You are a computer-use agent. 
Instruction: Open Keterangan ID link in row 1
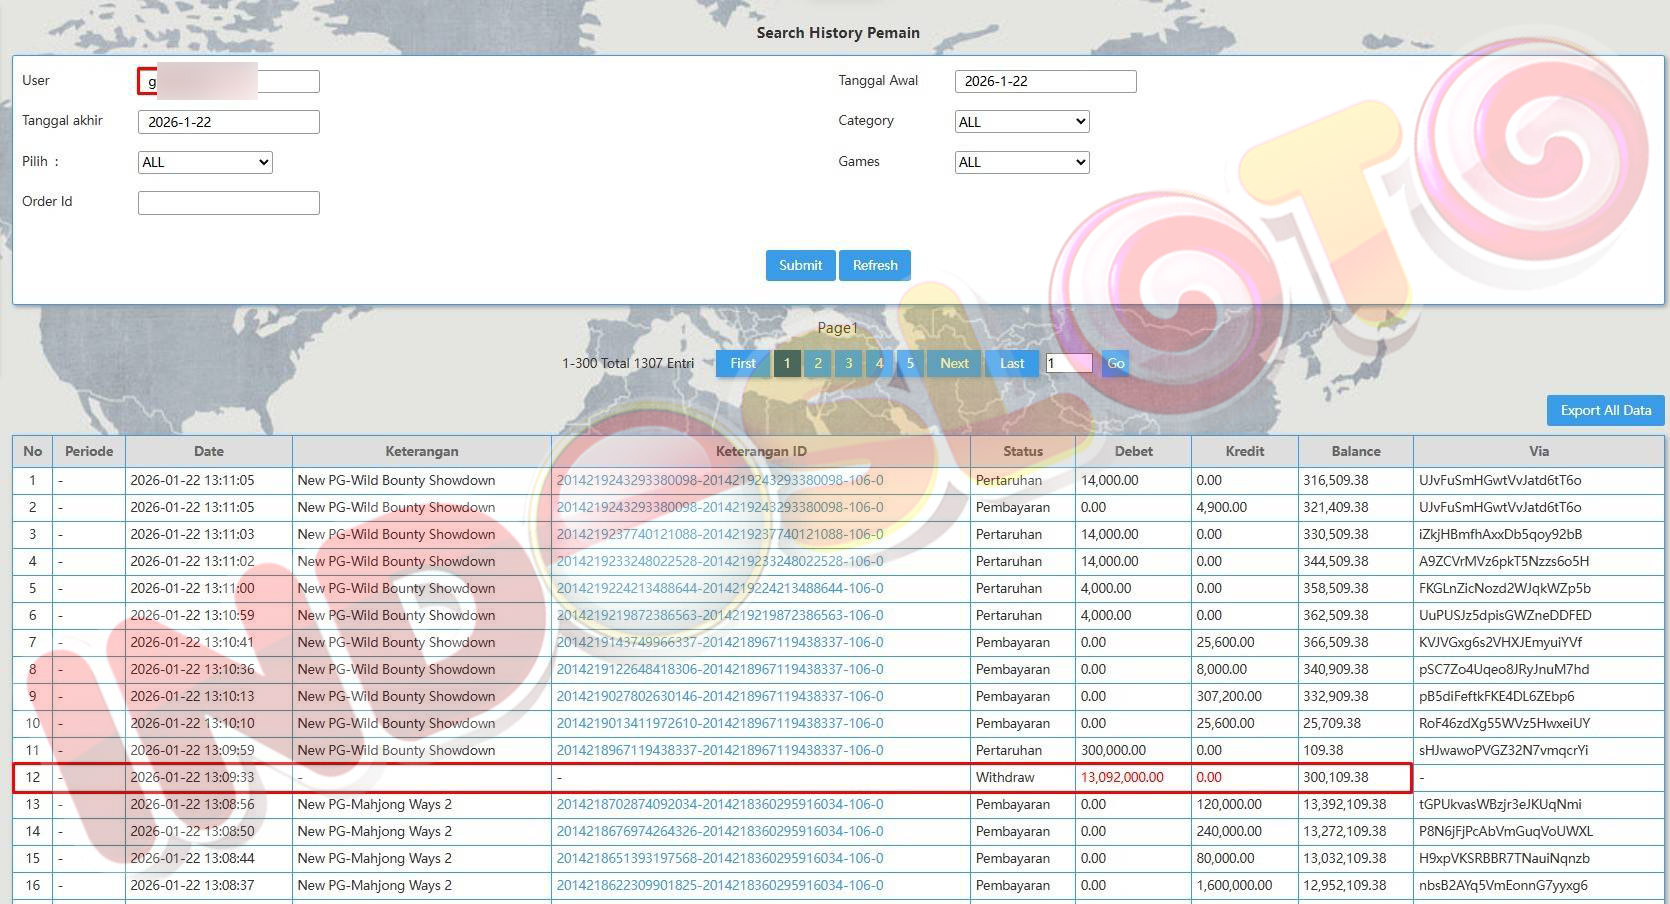tap(719, 480)
